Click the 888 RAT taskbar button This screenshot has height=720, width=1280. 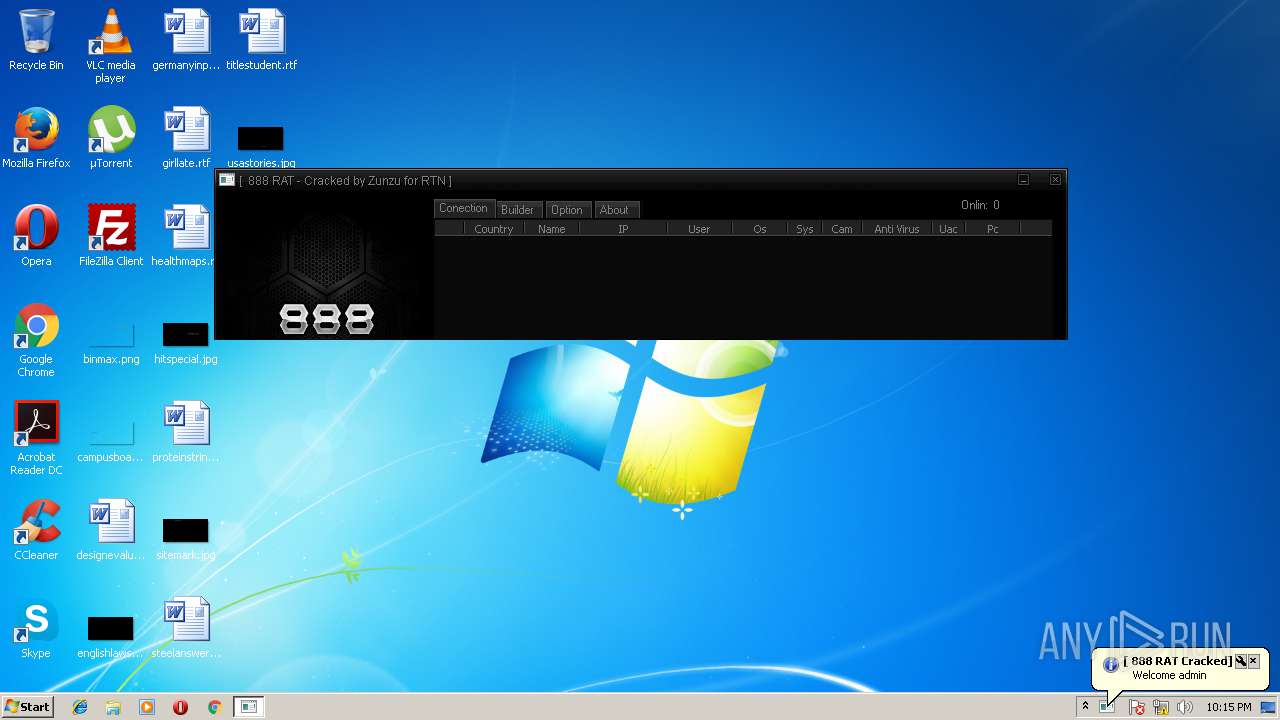click(248, 707)
